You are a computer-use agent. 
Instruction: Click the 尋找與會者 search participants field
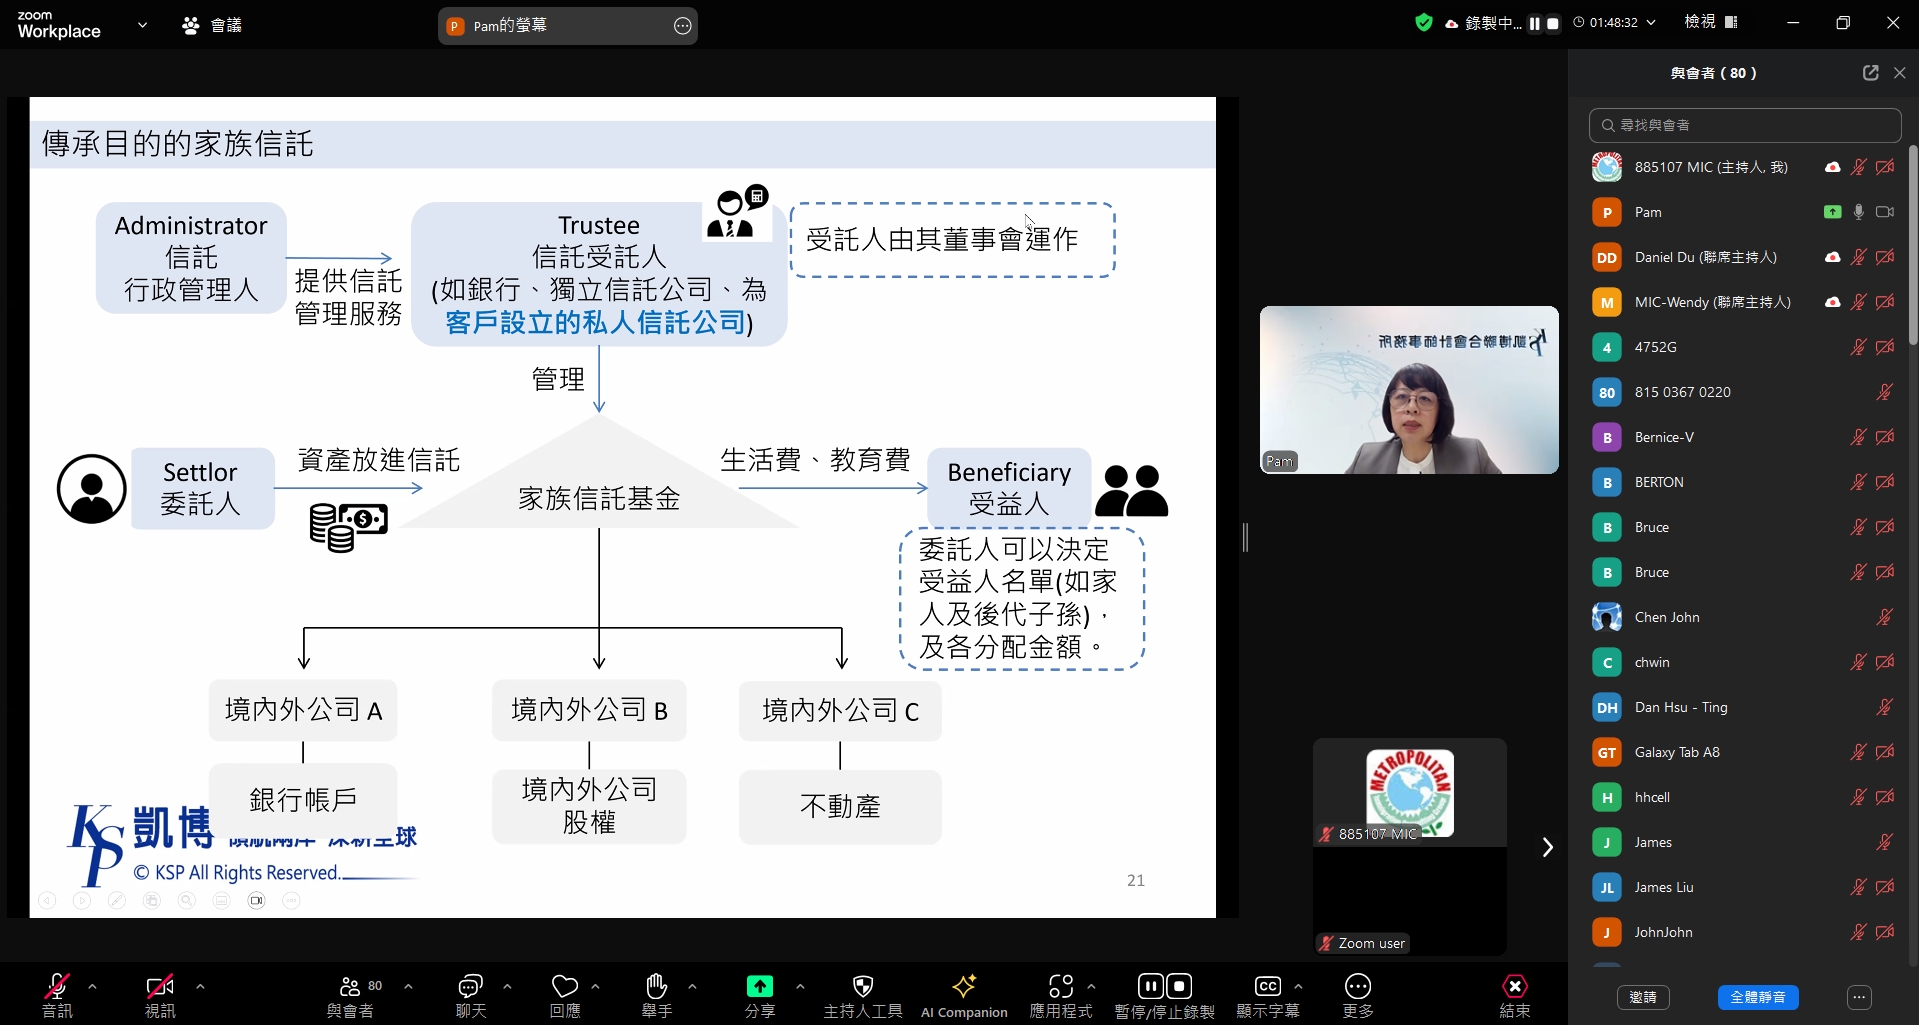1745,125
